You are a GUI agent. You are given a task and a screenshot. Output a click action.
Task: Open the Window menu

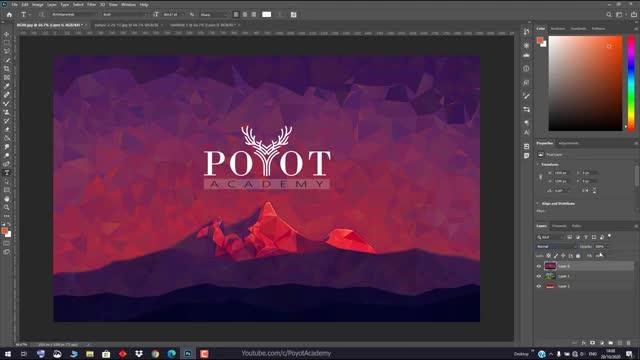point(128,4)
